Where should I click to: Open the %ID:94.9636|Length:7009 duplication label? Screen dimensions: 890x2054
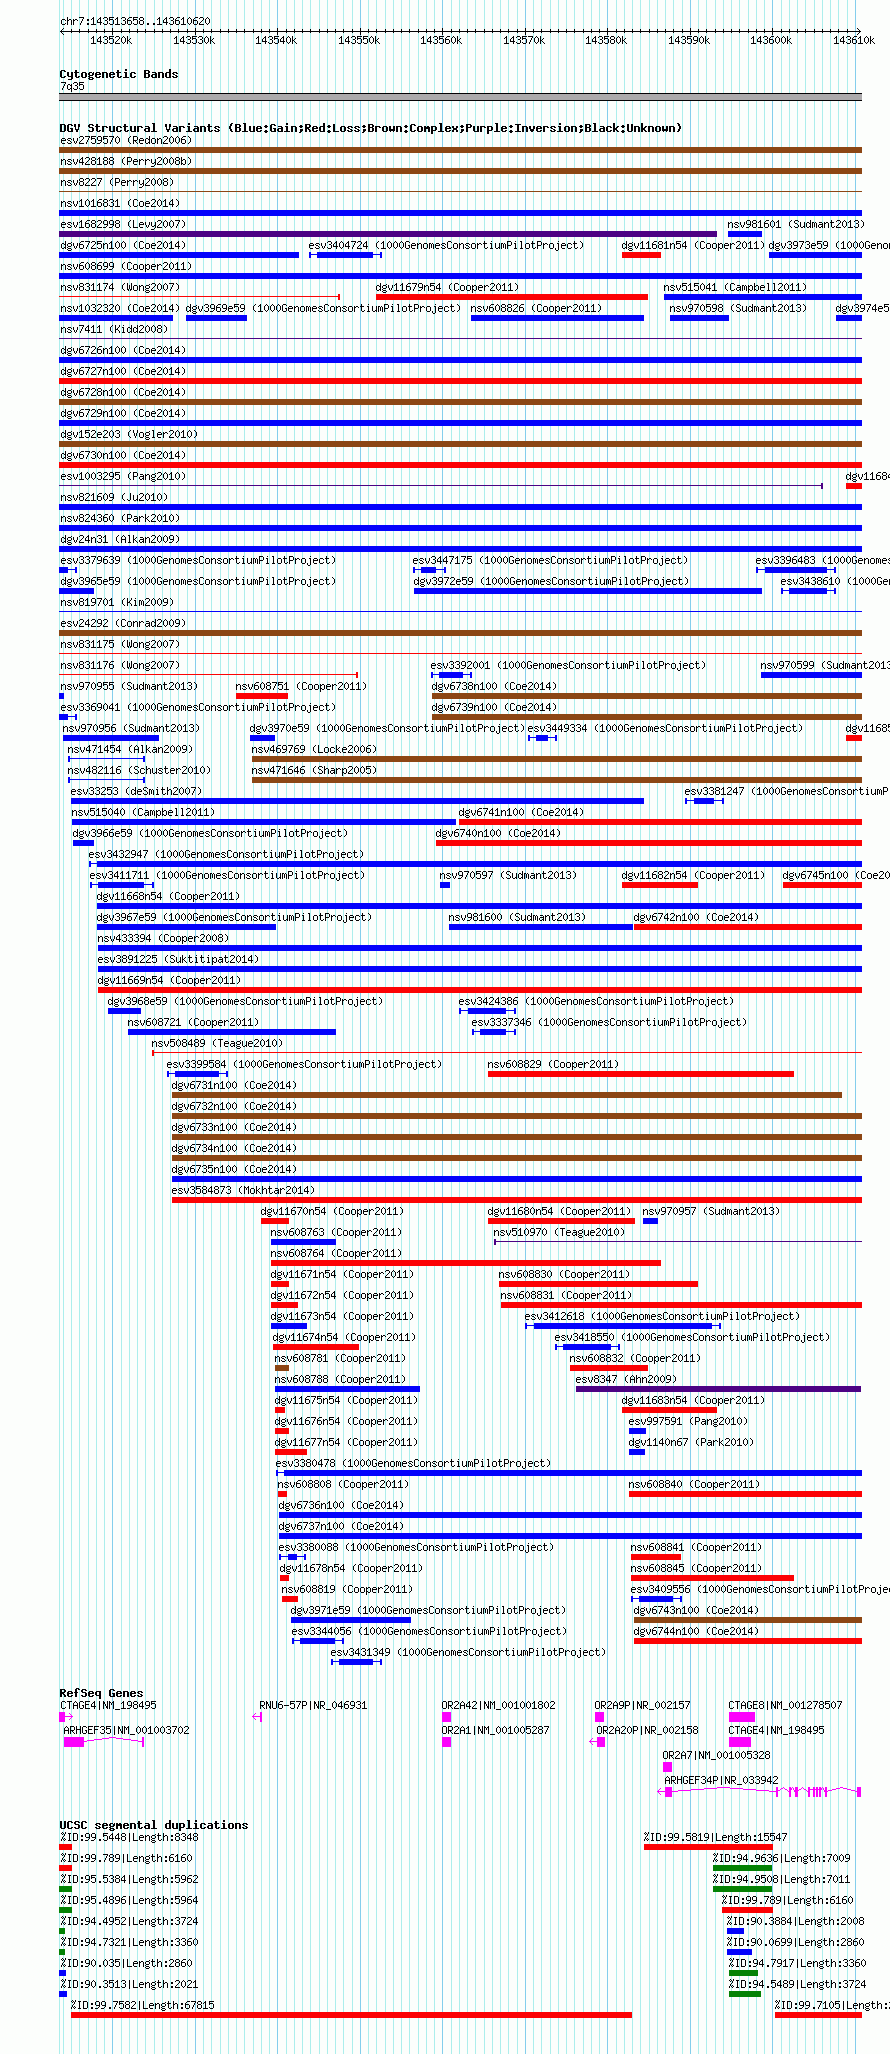click(x=781, y=1858)
